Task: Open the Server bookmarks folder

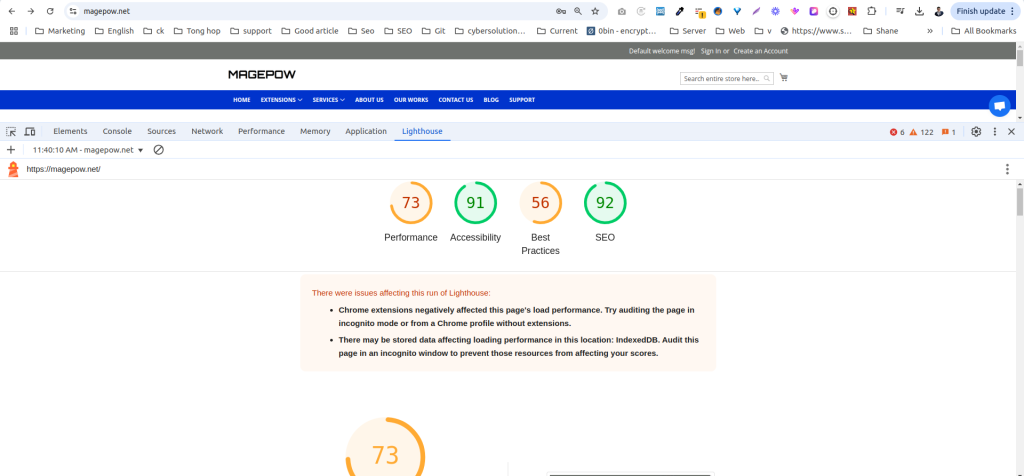Action: point(688,31)
